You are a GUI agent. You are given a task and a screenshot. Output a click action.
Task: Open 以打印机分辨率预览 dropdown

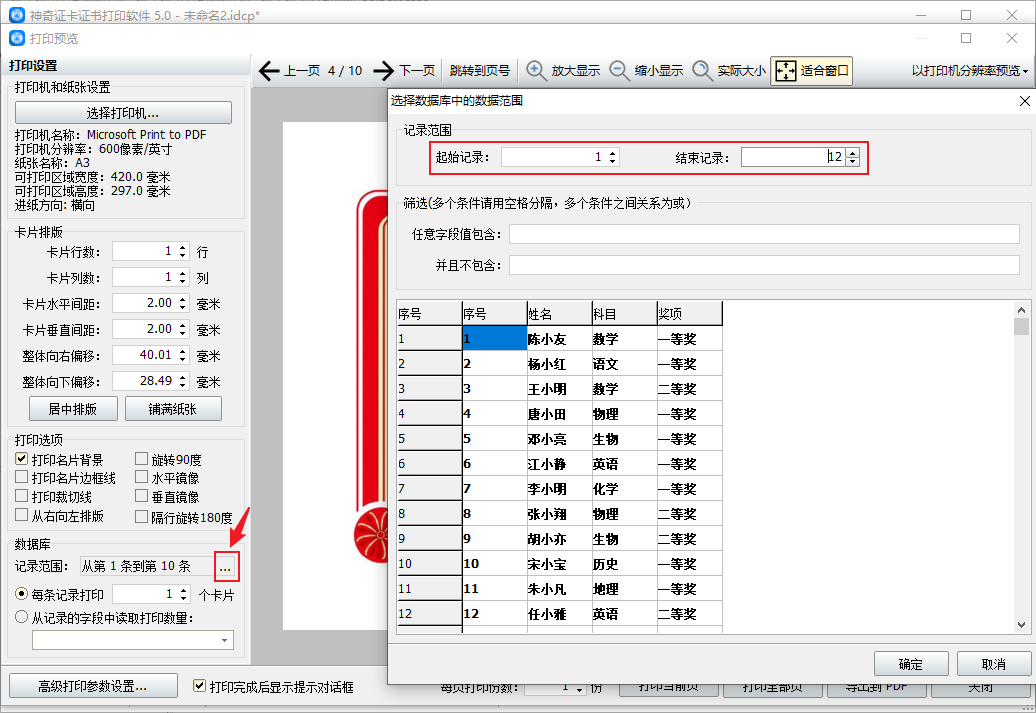[969, 71]
